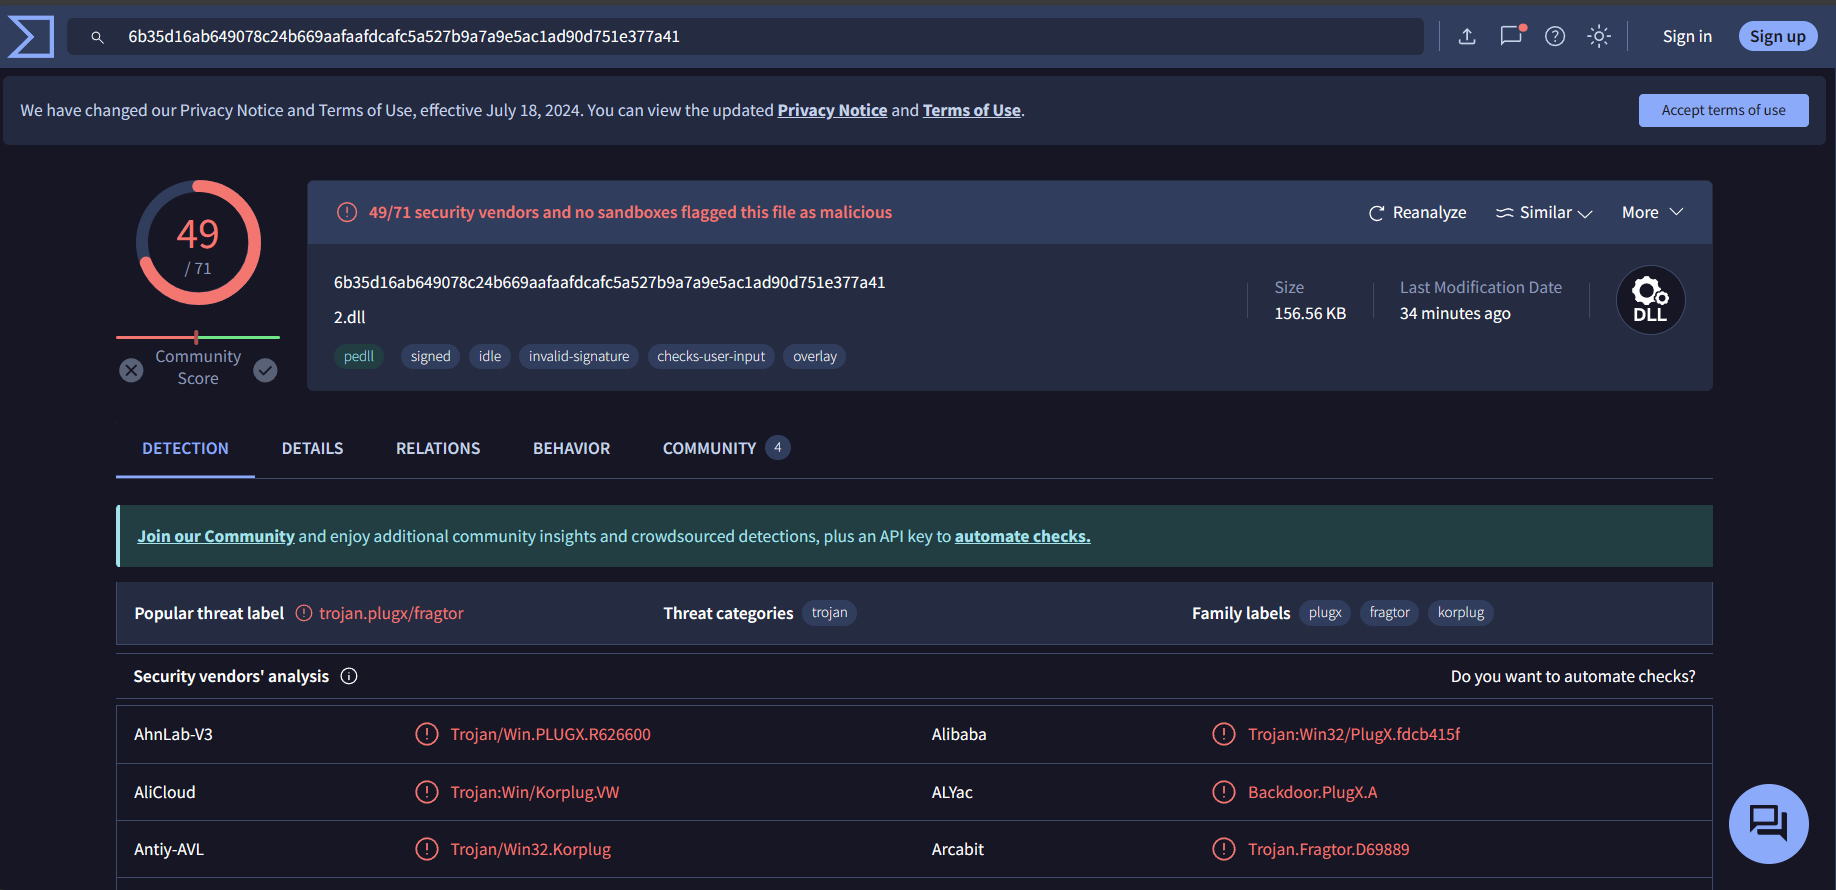Open the COMMUNITY tab
The width and height of the screenshot is (1836, 890).
tap(726, 448)
